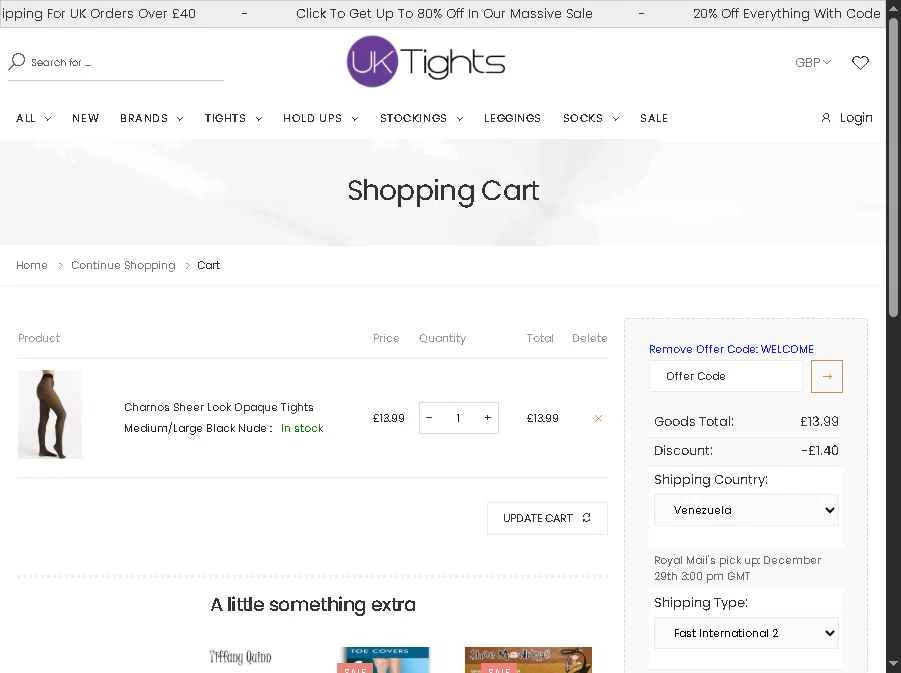Click the Login link

click(856, 118)
